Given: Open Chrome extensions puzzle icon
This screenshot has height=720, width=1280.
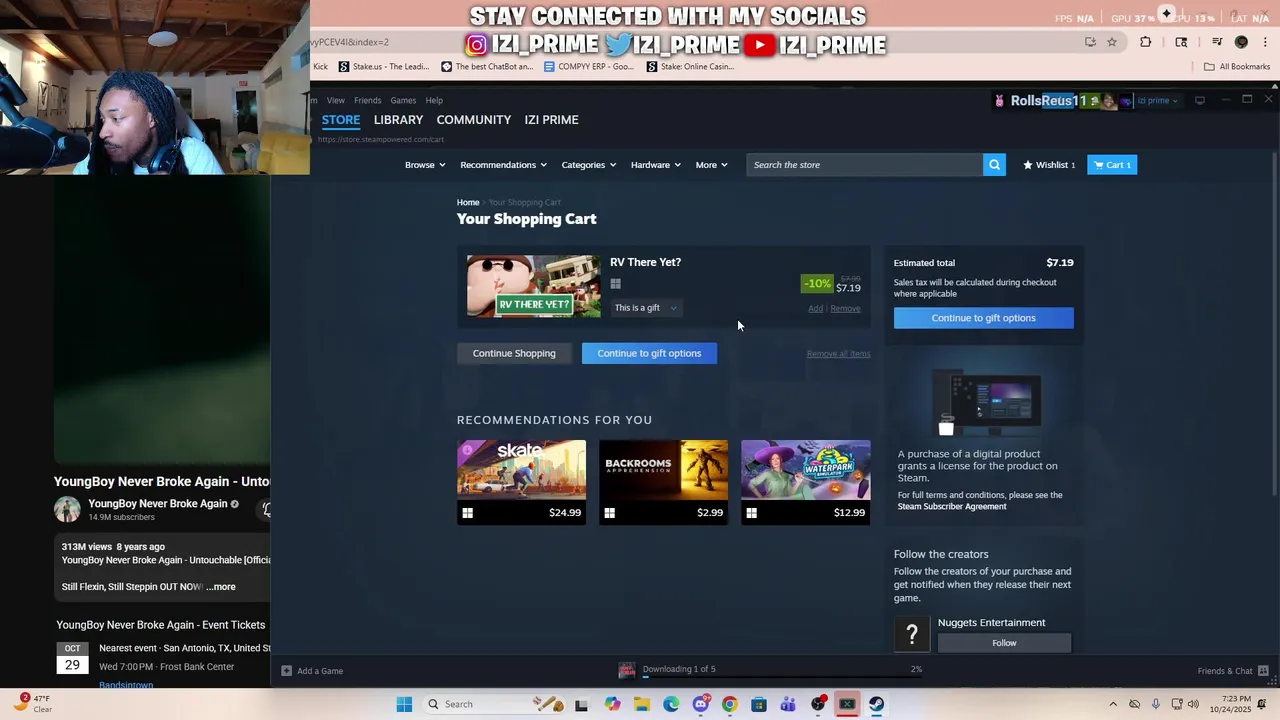Looking at the screenshot, I should click(1146, 42).
